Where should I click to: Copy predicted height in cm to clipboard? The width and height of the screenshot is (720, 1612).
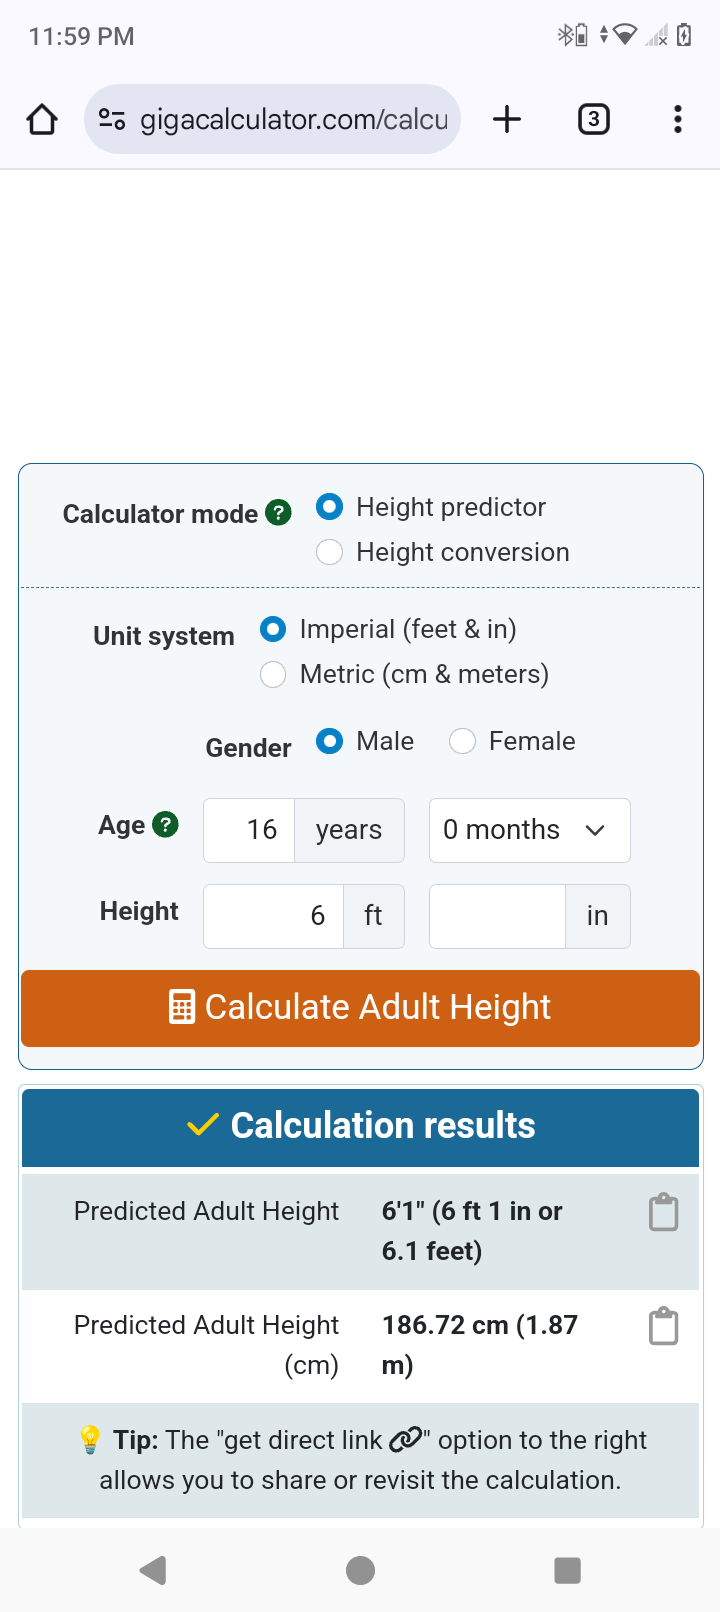click(x=663, y=1327)
